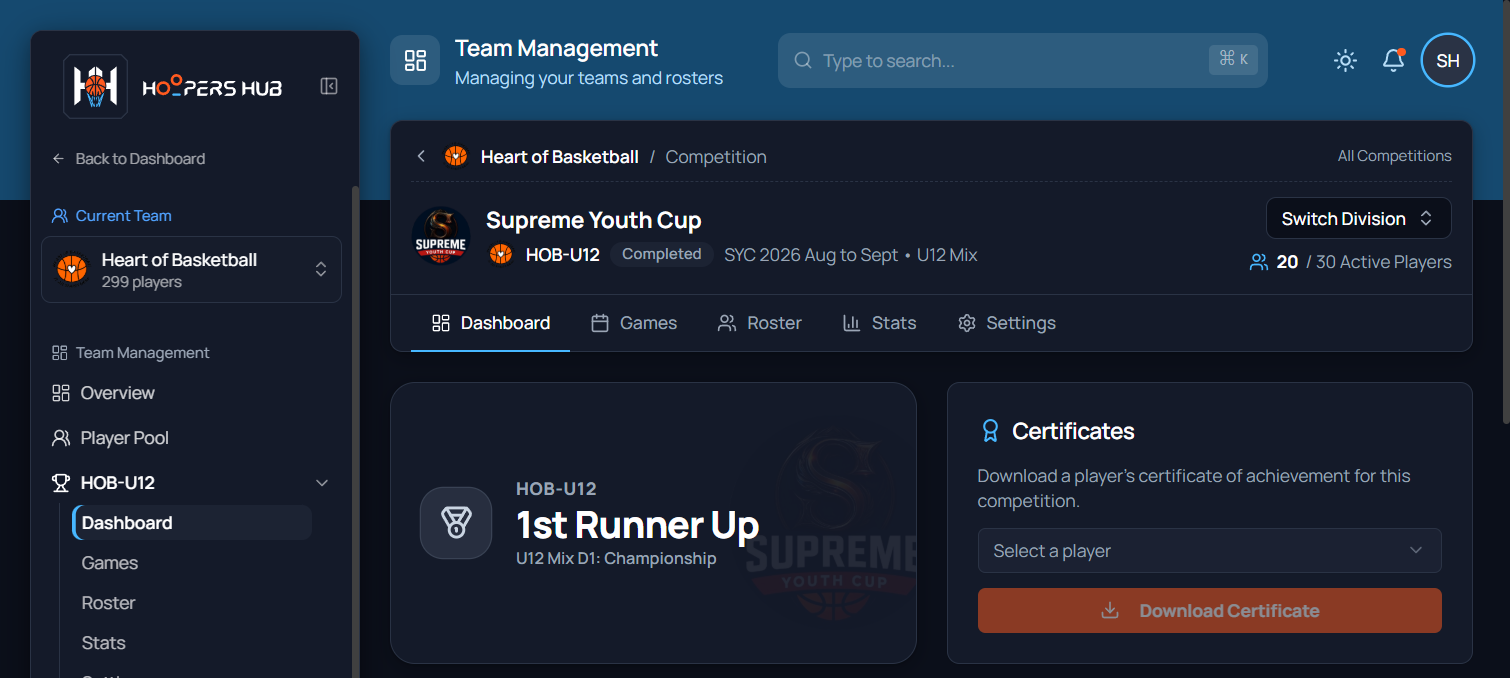1510x678 pixels.
Task: Click the 299 players text
Action: (142, 282)
